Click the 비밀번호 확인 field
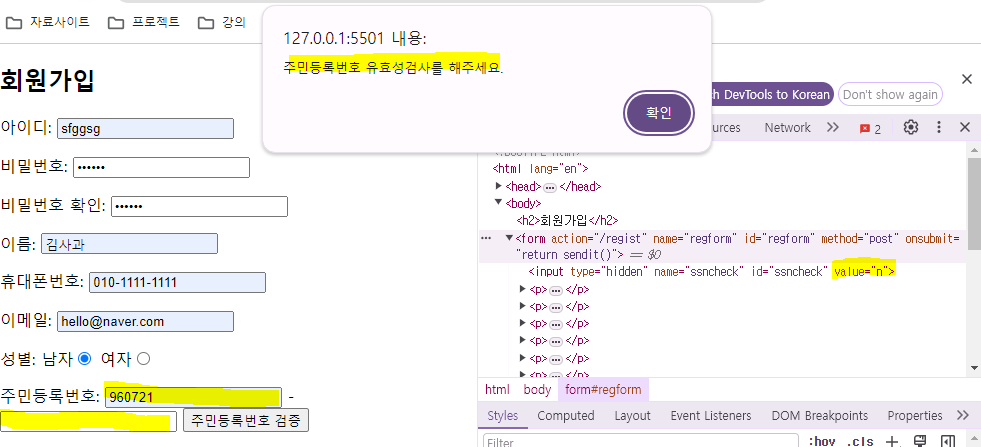981x447 pixels. tap(200, 207)
